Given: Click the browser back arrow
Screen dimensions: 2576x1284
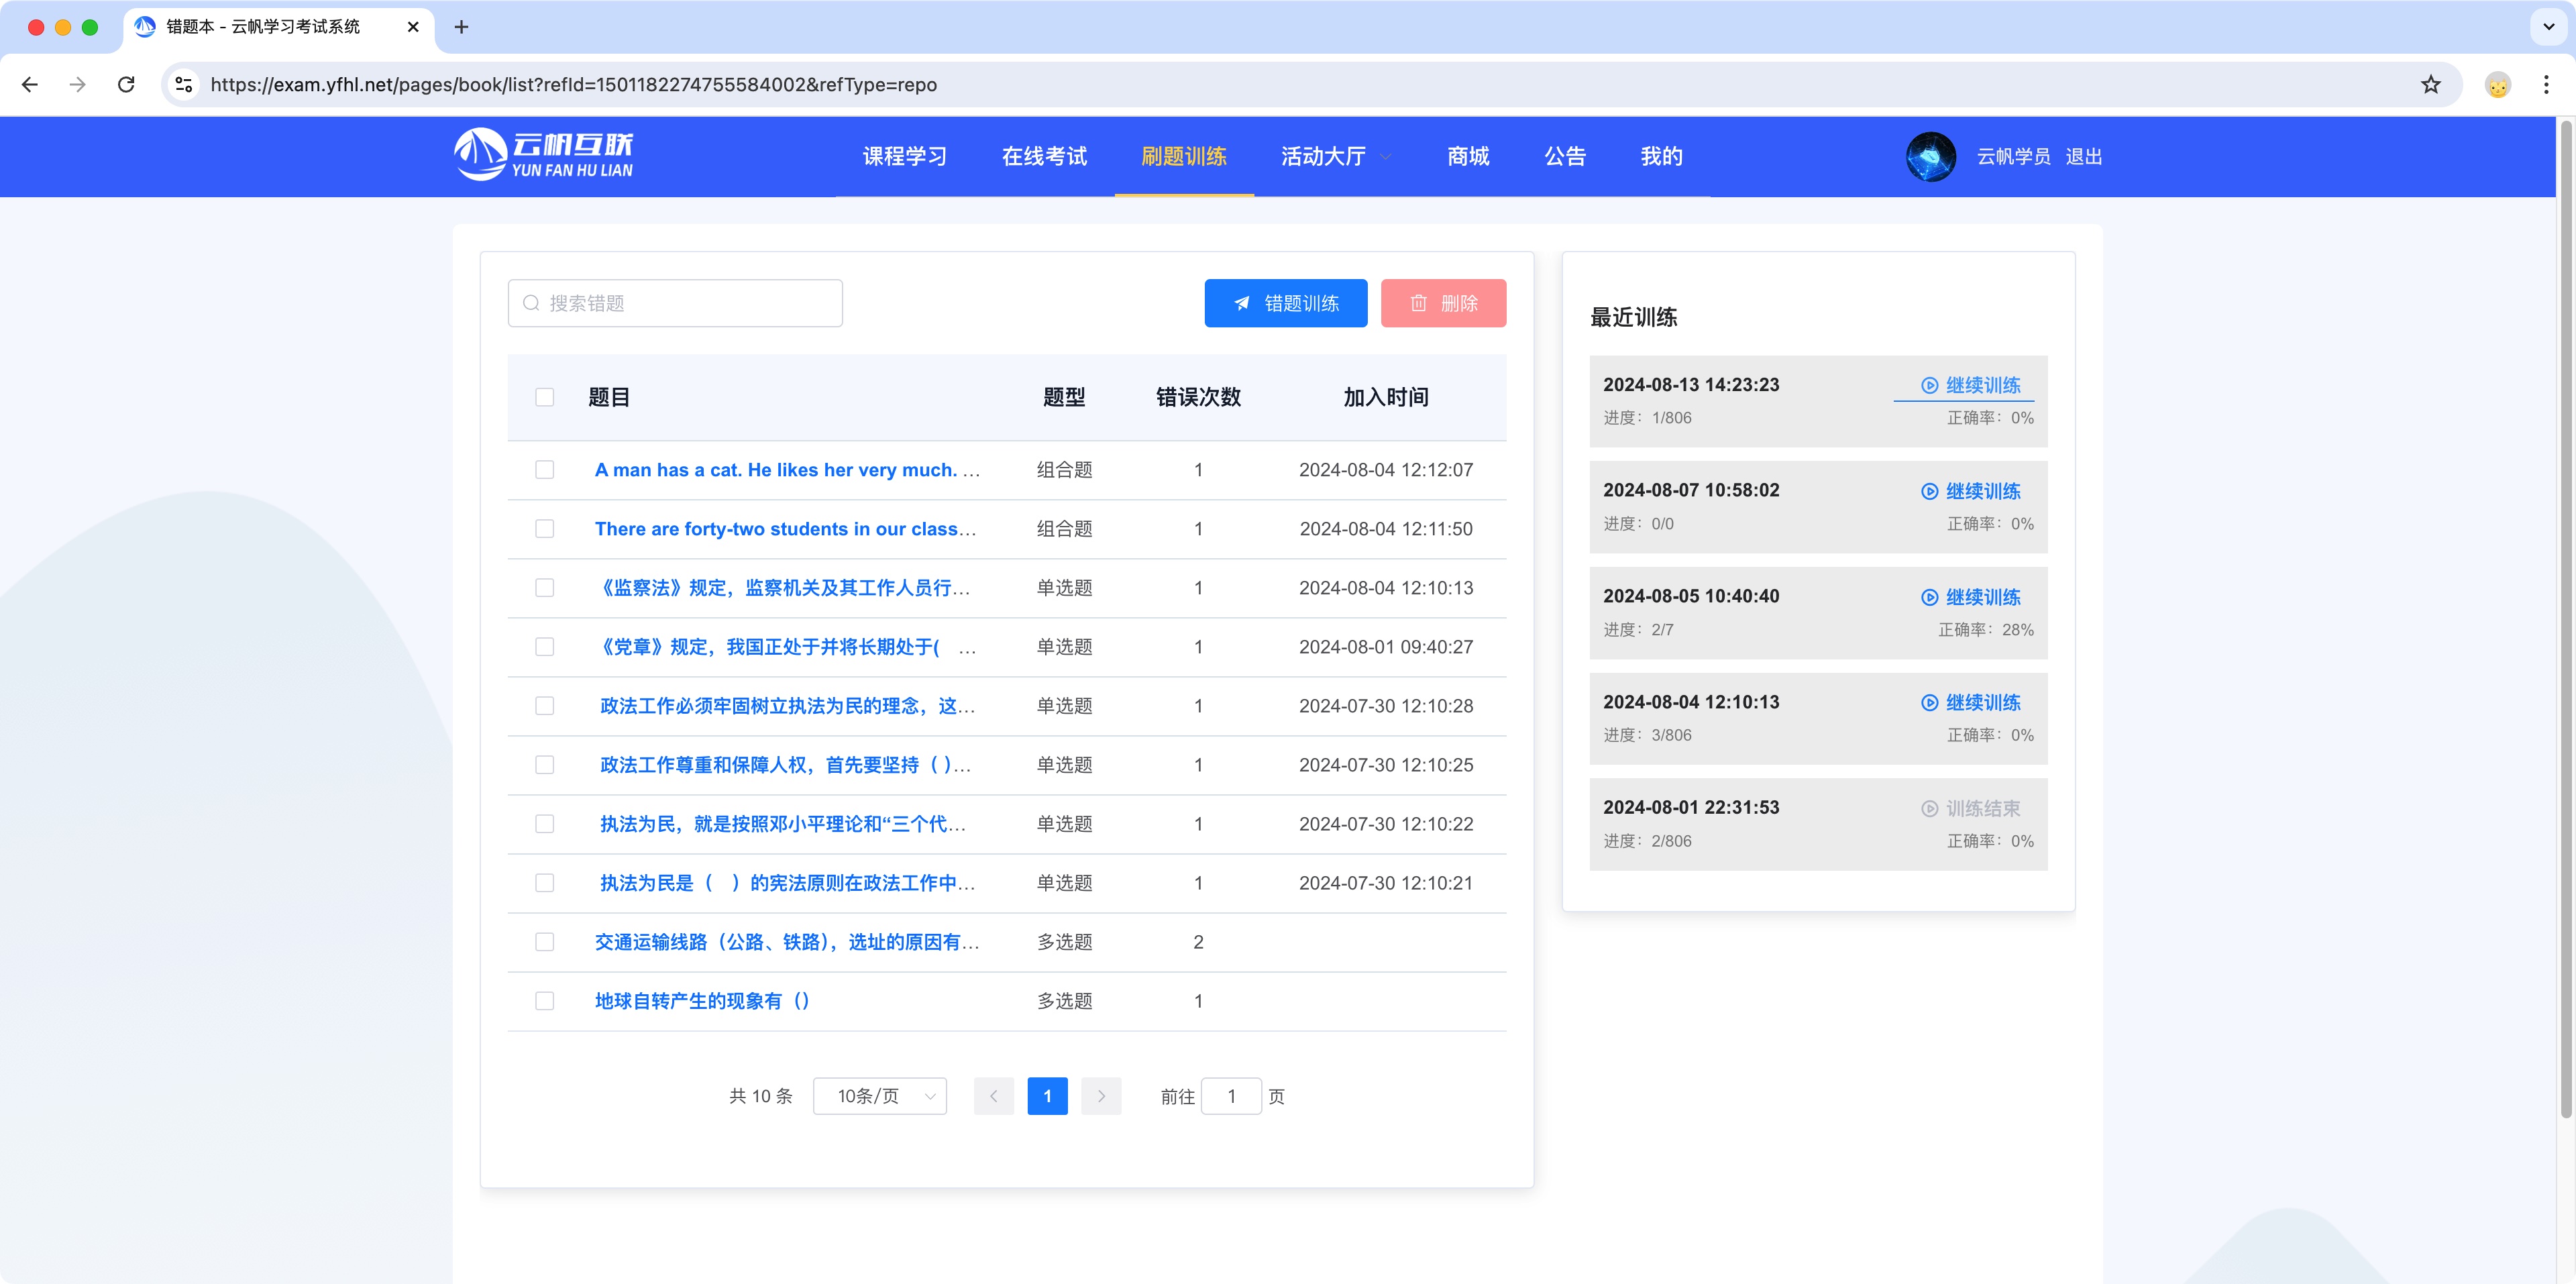Looking at the screenshot, I should tap(30, 85).
